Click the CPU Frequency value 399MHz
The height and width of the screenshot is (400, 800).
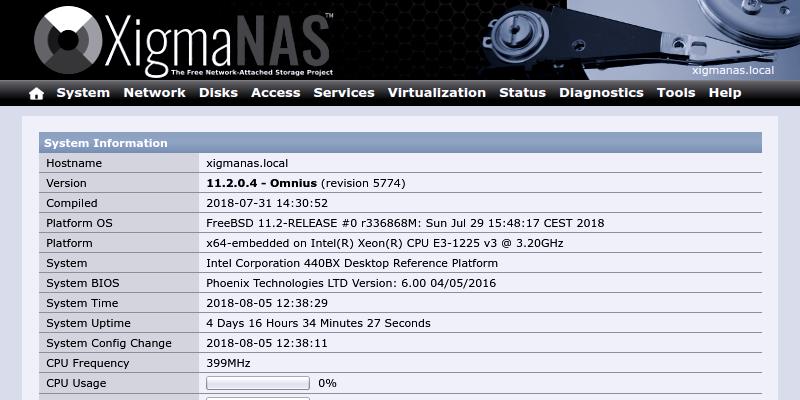click(x=228, y=363)
